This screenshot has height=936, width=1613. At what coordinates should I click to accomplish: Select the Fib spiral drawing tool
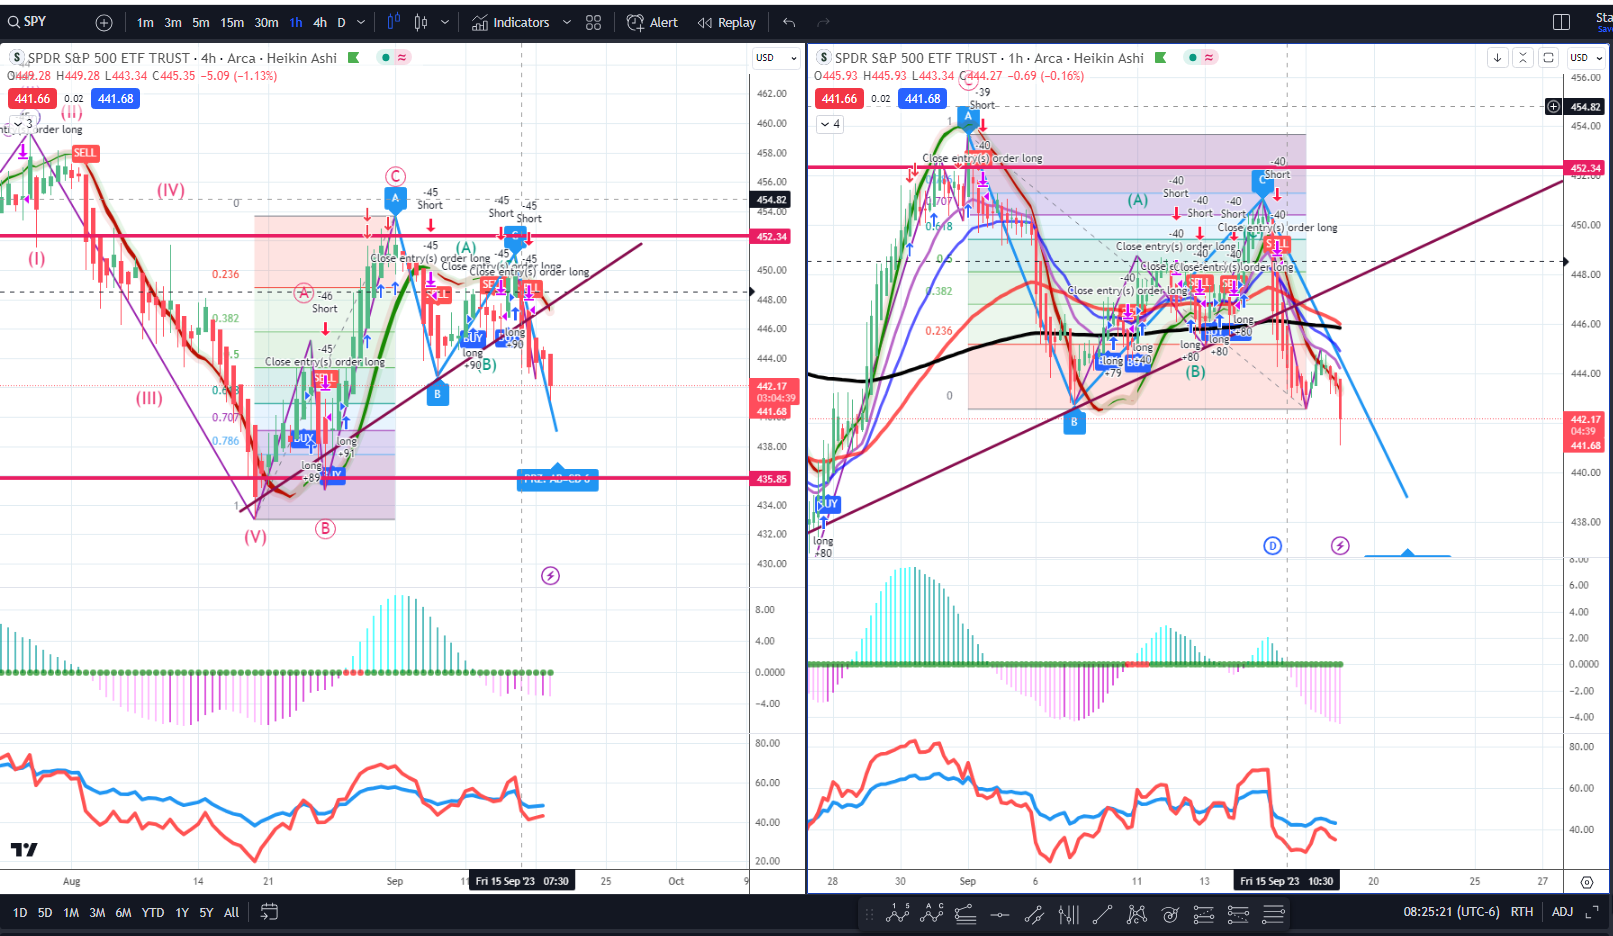pyautogui.click(x=1170, y=913)
